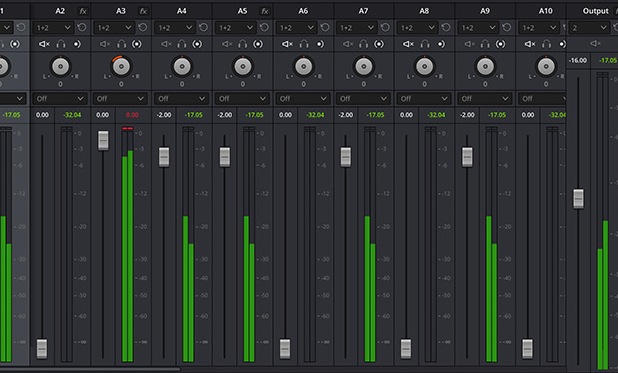
Task: Open the Off automation dropdown on track A7
Action: (363, 99)
